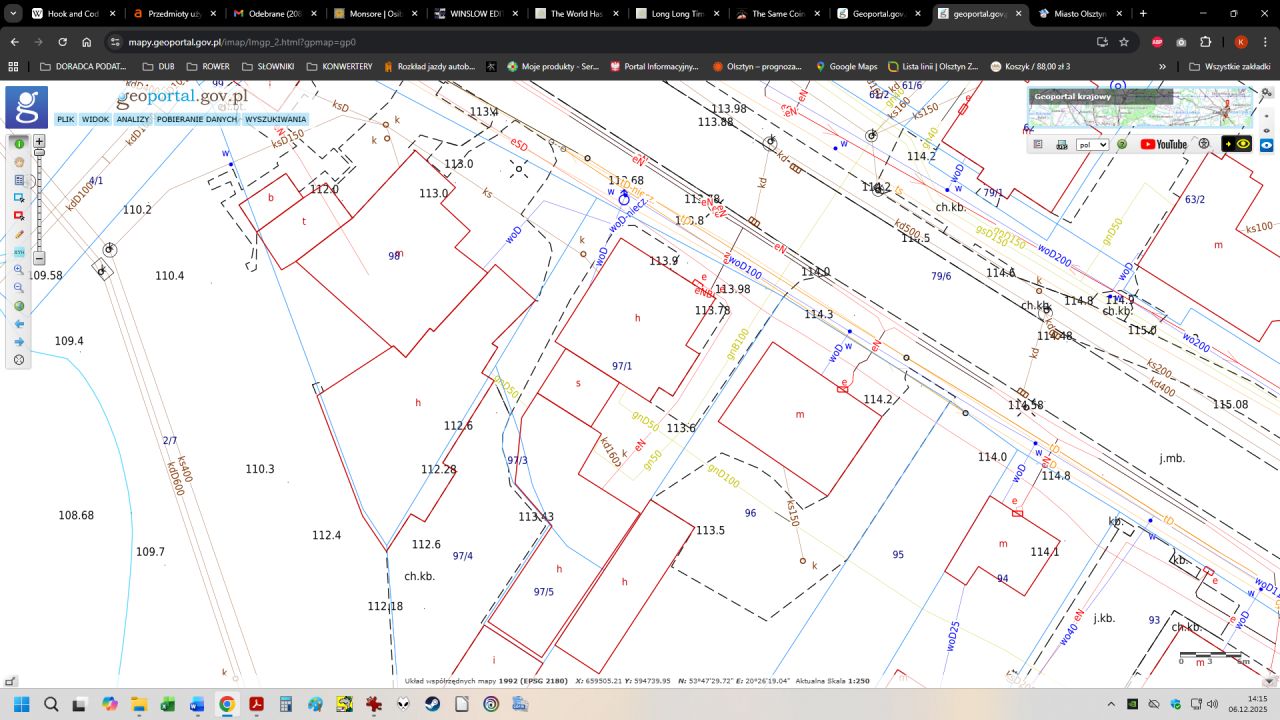Toggle the accessibility figure icon
The width and height of the screenshot is (1280, 720).
(1204, 144)
